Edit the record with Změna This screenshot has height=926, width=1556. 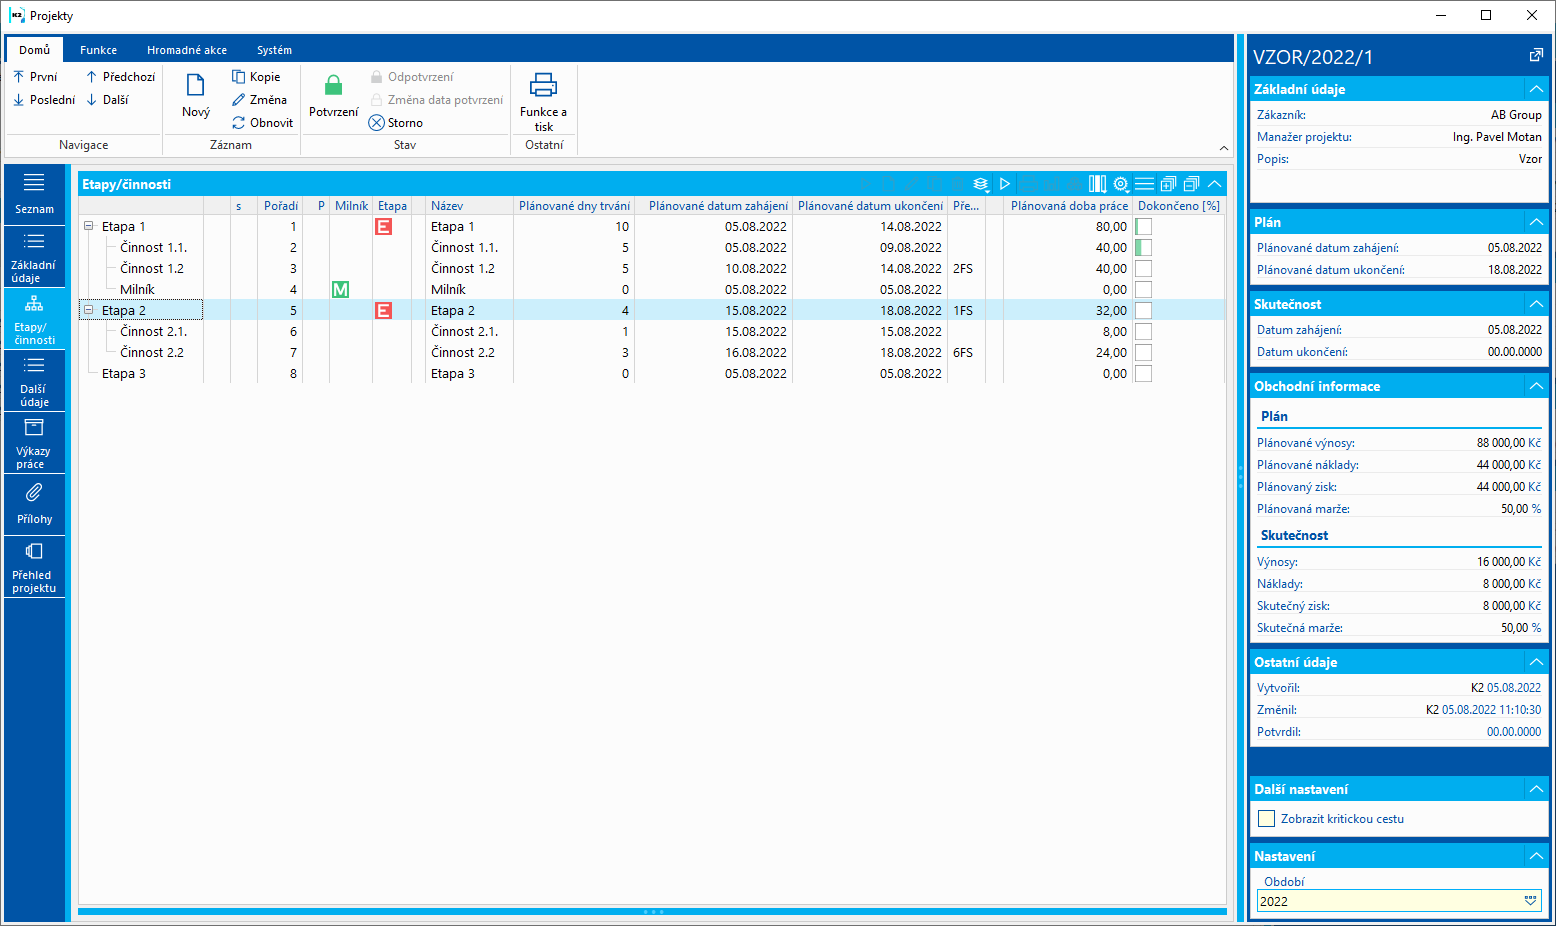pos(259,100)
